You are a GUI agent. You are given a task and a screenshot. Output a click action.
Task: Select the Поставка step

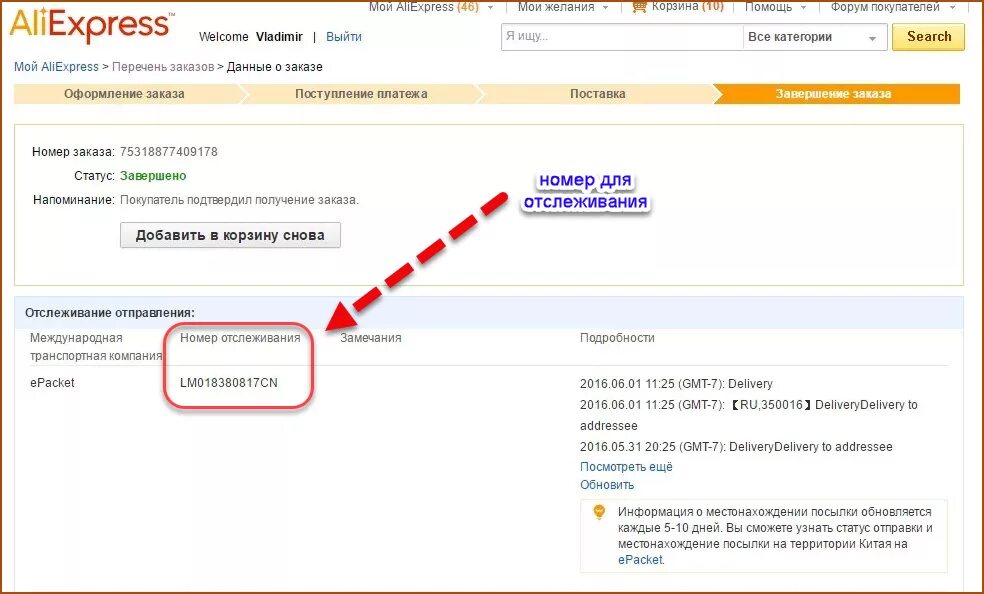pos(597,94)
